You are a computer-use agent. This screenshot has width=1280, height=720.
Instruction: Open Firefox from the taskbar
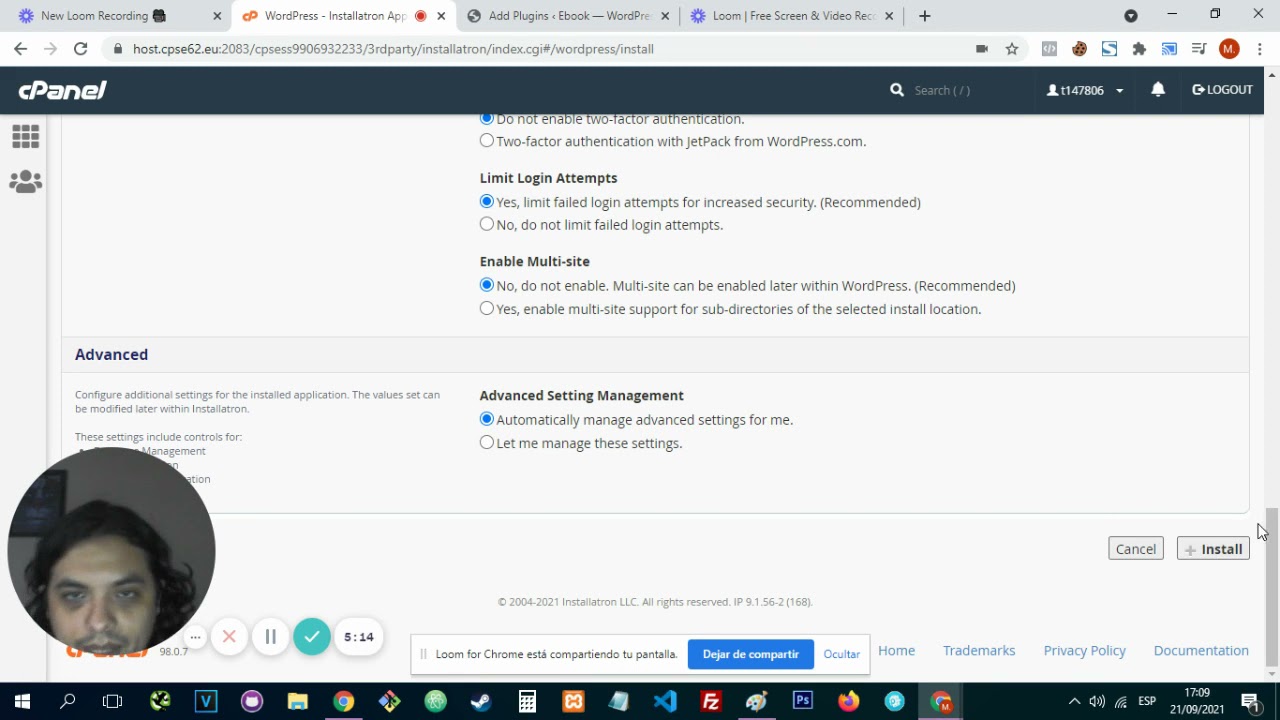pos(849,702)
